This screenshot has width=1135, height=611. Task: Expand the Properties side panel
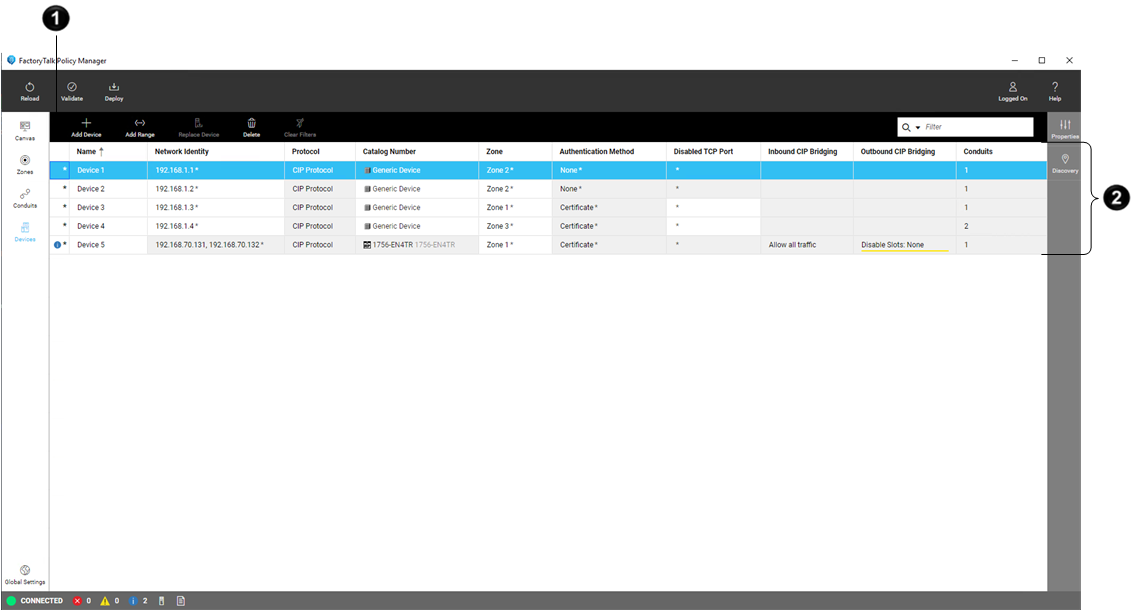(1065, 126)
